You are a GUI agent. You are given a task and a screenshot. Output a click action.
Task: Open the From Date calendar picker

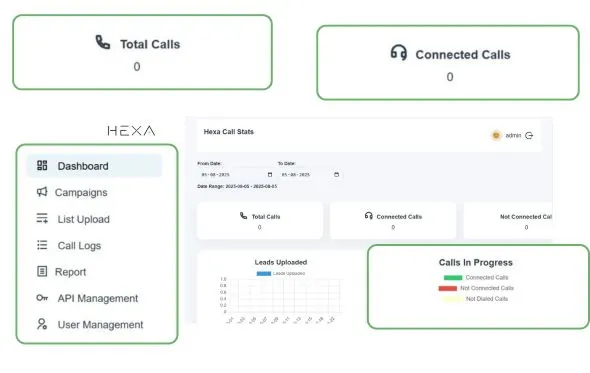[270, 175]
